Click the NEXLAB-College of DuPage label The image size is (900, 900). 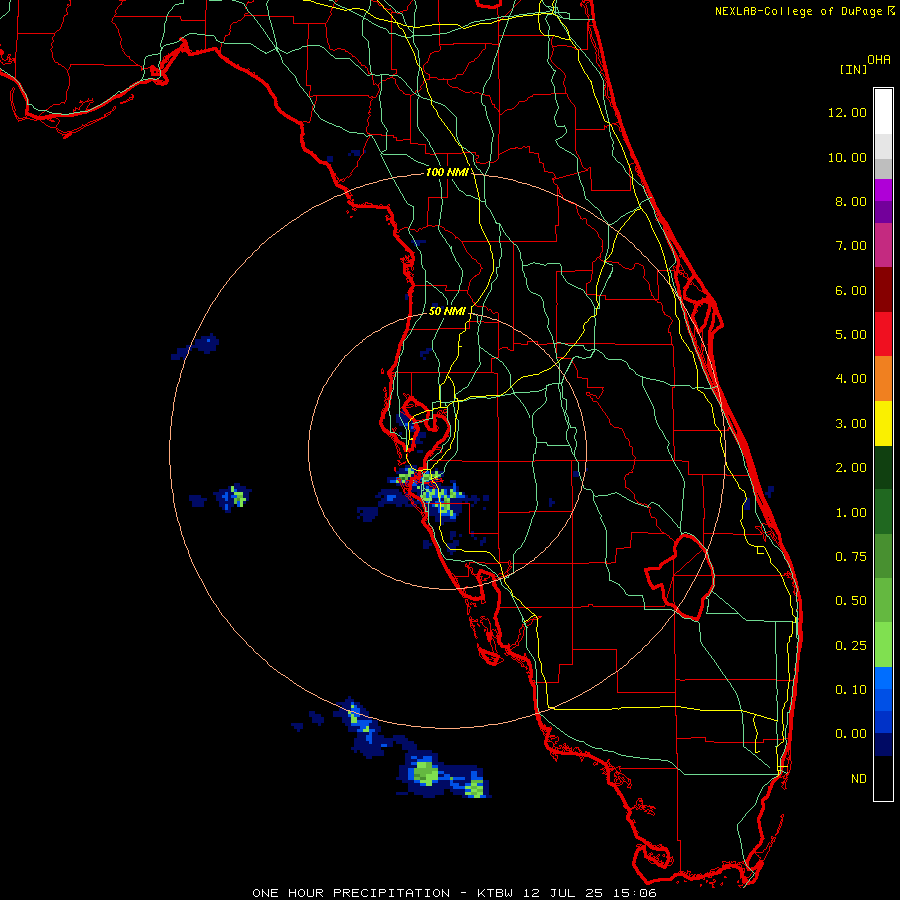pyautogui.click(x=799, y=11)
